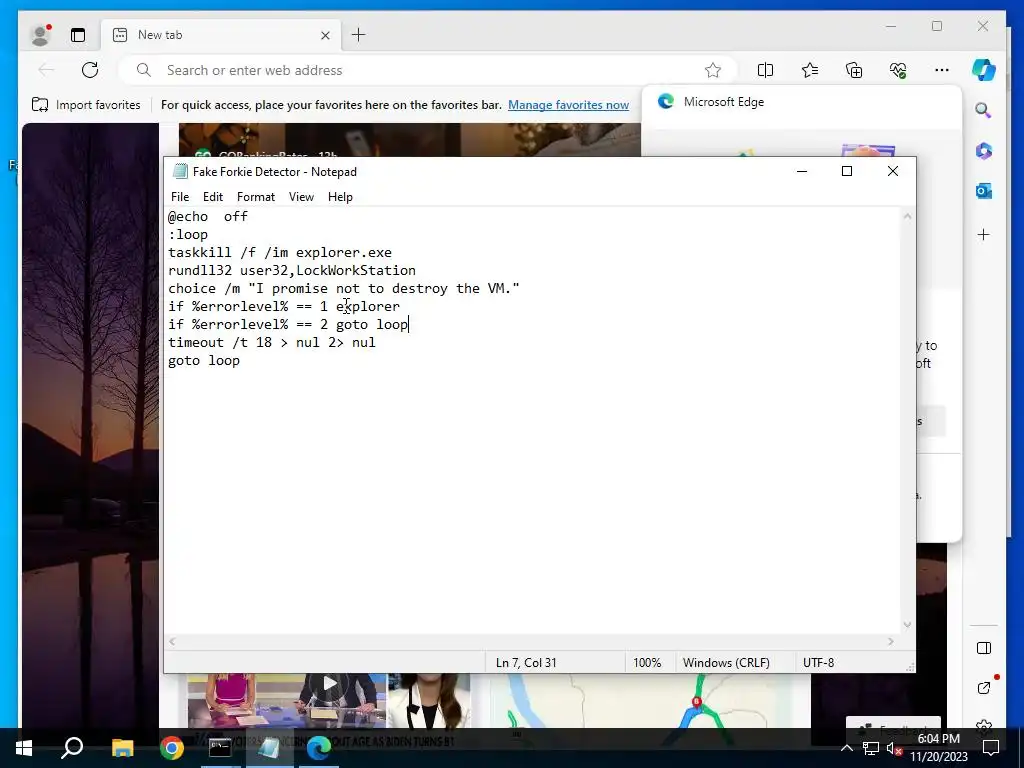Click the 'choice /m' line text
The image size is (1024, 768).
(344, 289)
